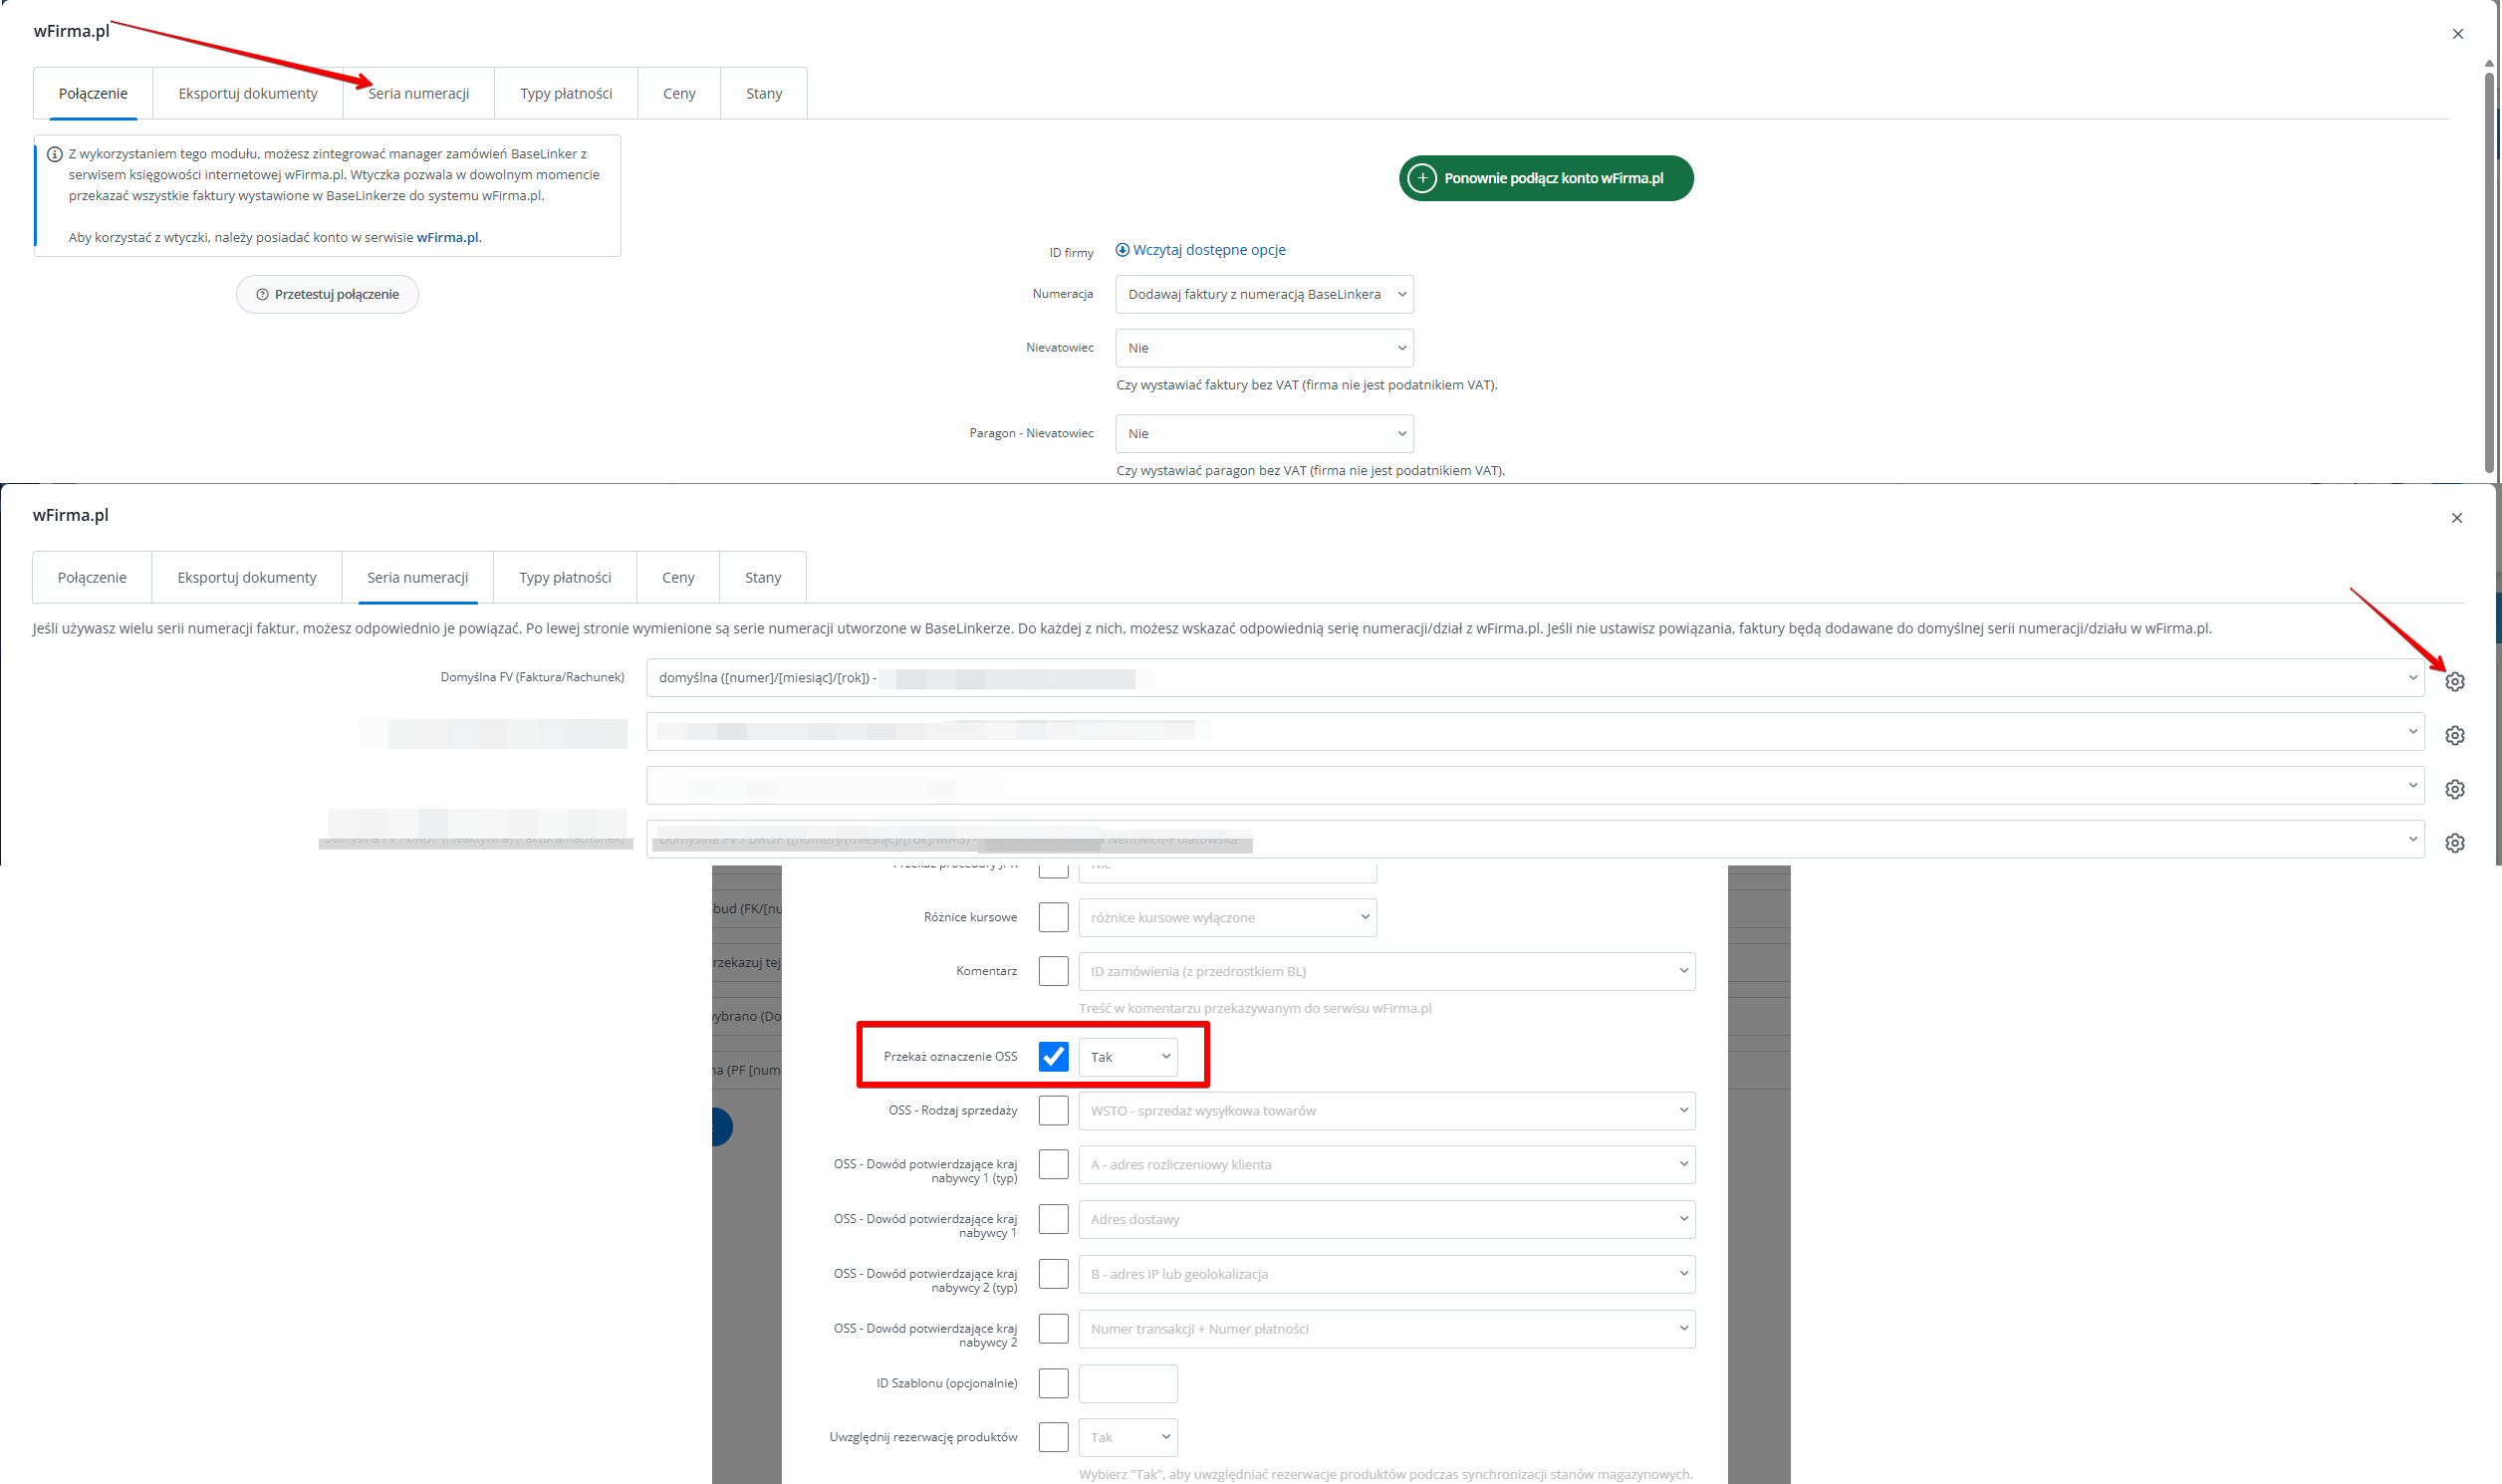The height and width of the screenshot is (1484, 2502).
Task: Tick the Komentarz checkbox
Action: tap(1053, 971)
